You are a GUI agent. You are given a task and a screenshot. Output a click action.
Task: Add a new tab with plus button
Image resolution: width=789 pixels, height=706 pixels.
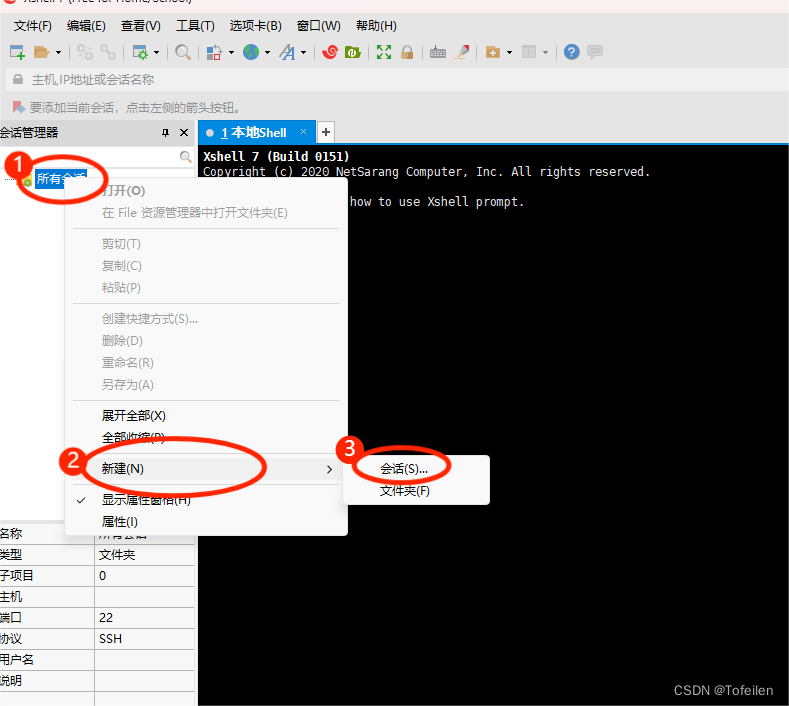click(x=326, y=132)
